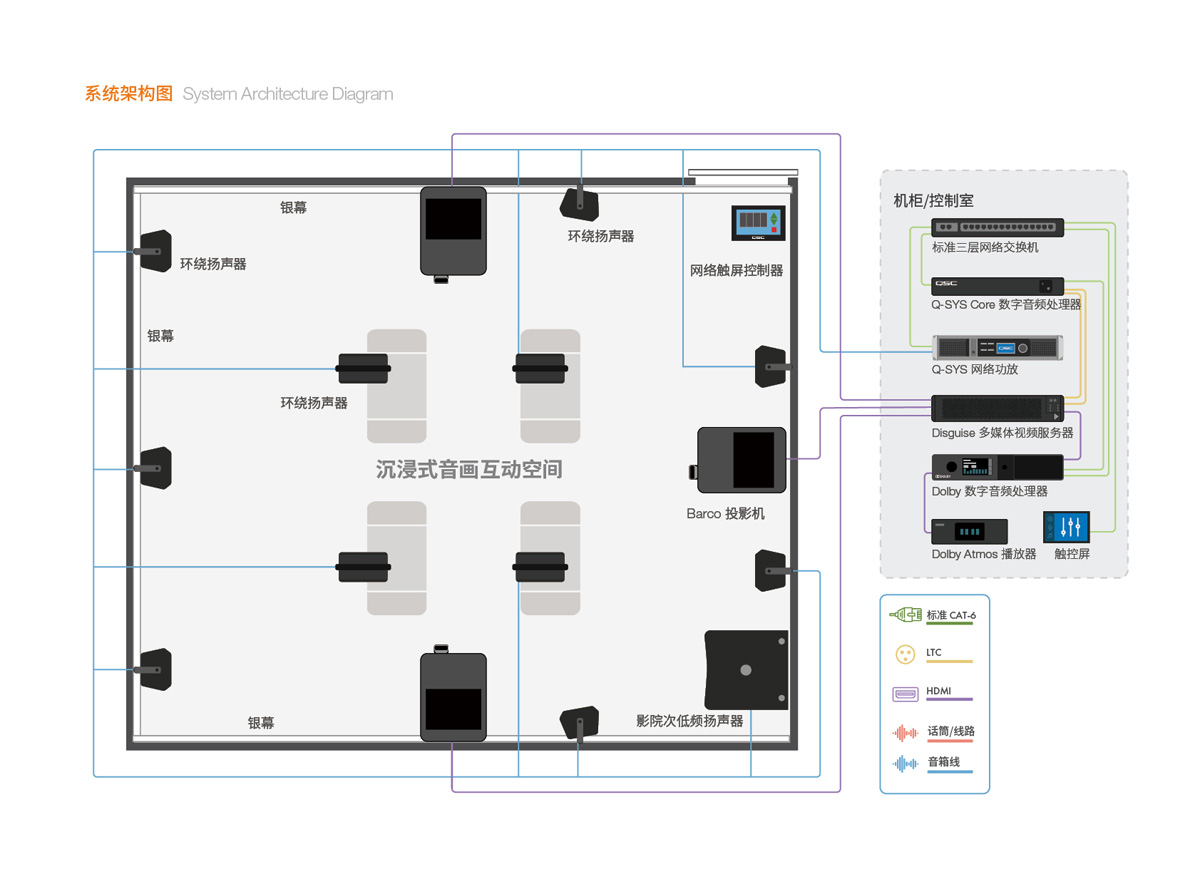The image size is (1200, 884).
Task: Select the blue 触控屏 mixer icon
Action: pos(1066,527)
